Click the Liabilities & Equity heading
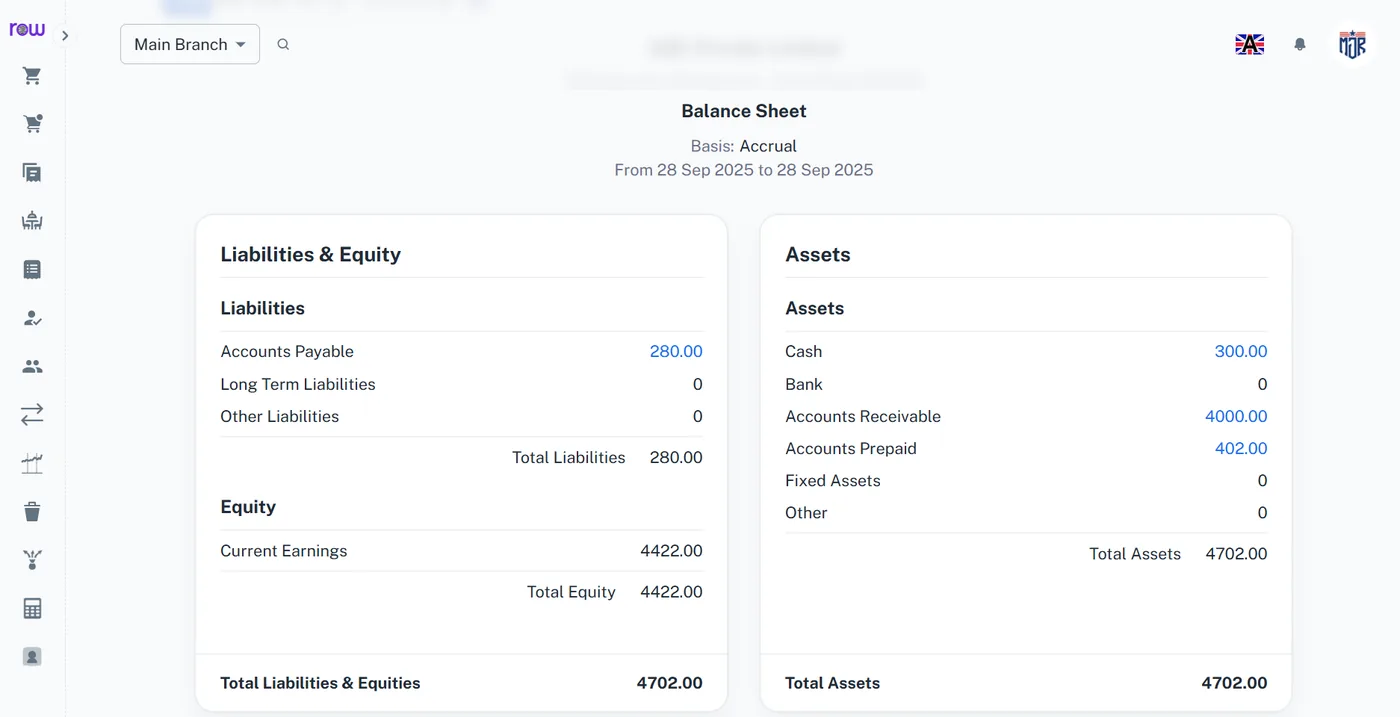 click(x=311, y=254)
